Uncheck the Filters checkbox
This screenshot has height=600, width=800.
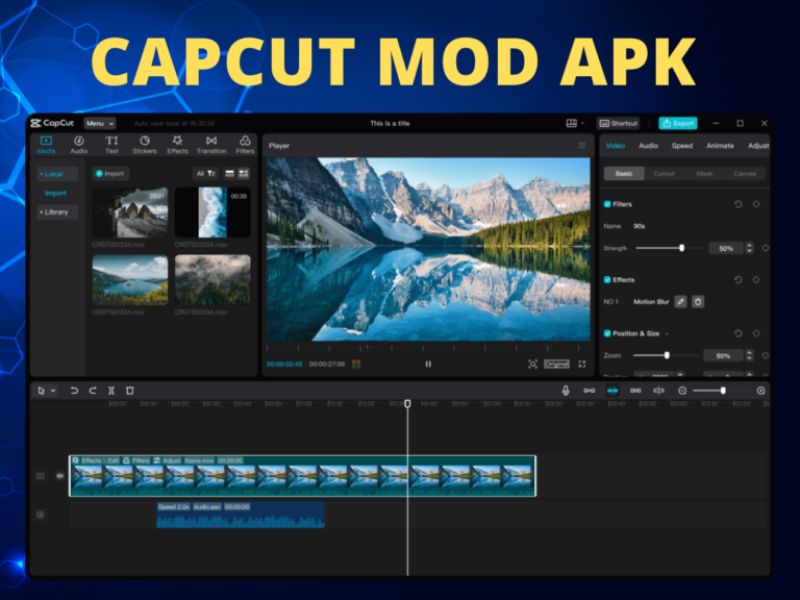(x=607, y=204)
